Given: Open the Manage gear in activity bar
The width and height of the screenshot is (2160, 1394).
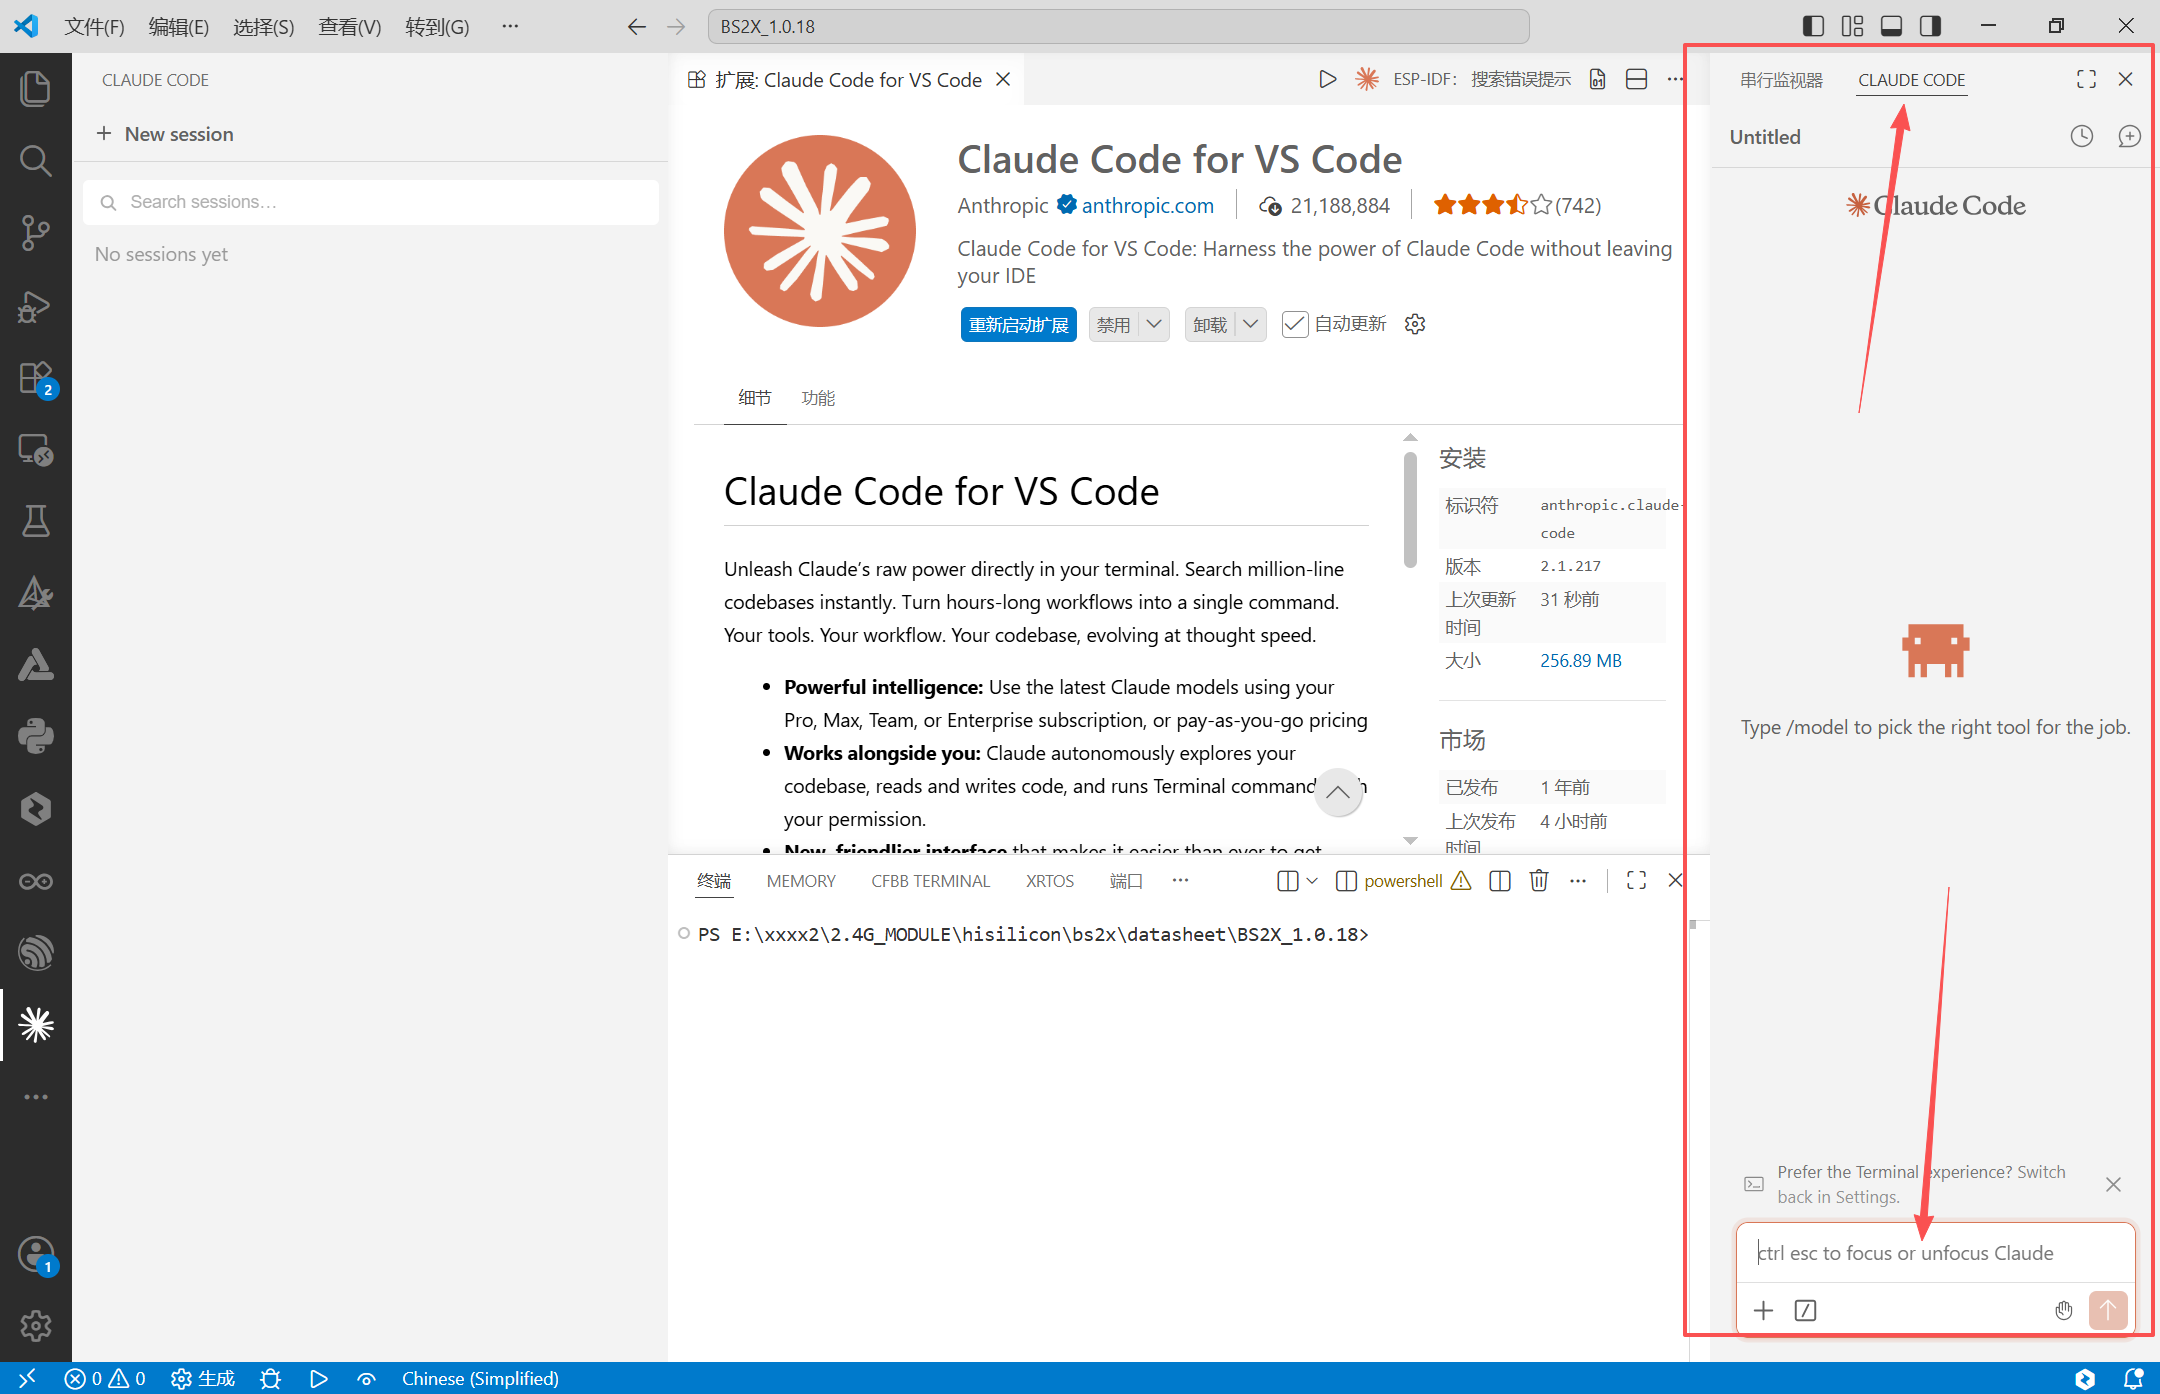Looking at the screenshot, I should tap(36, 1325).
